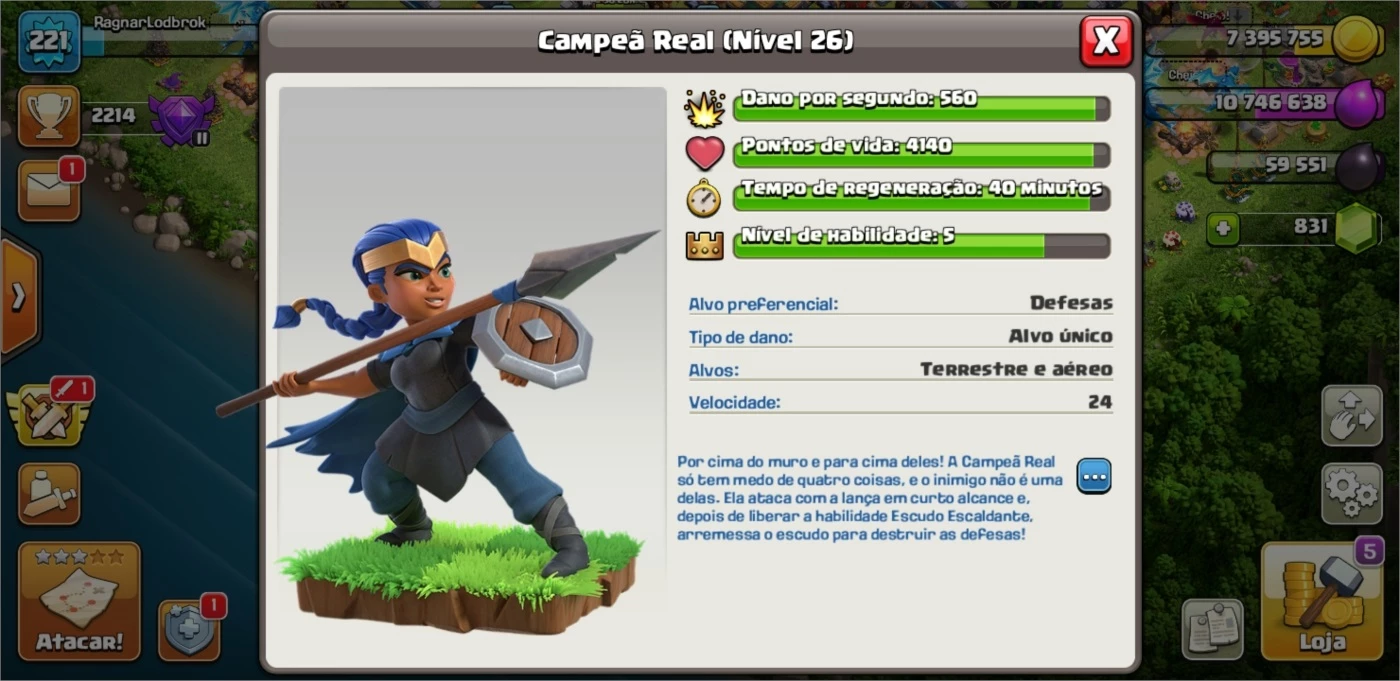Click the Dano por segundo progress bar

tap(921, 108)
